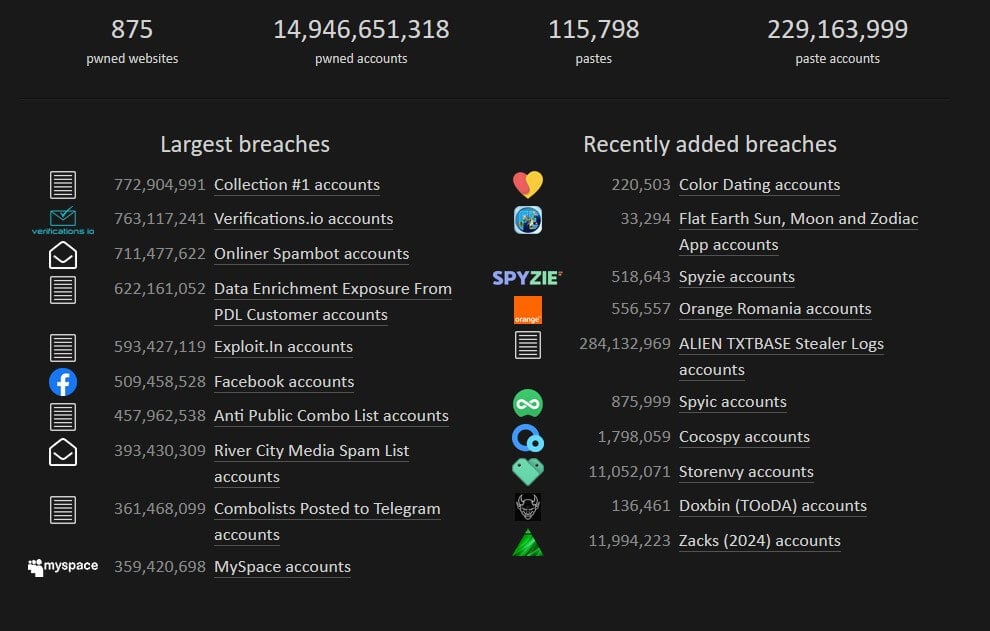
Task: Click the Zacks green triangle icon
Action: click(x=527, y=542)
